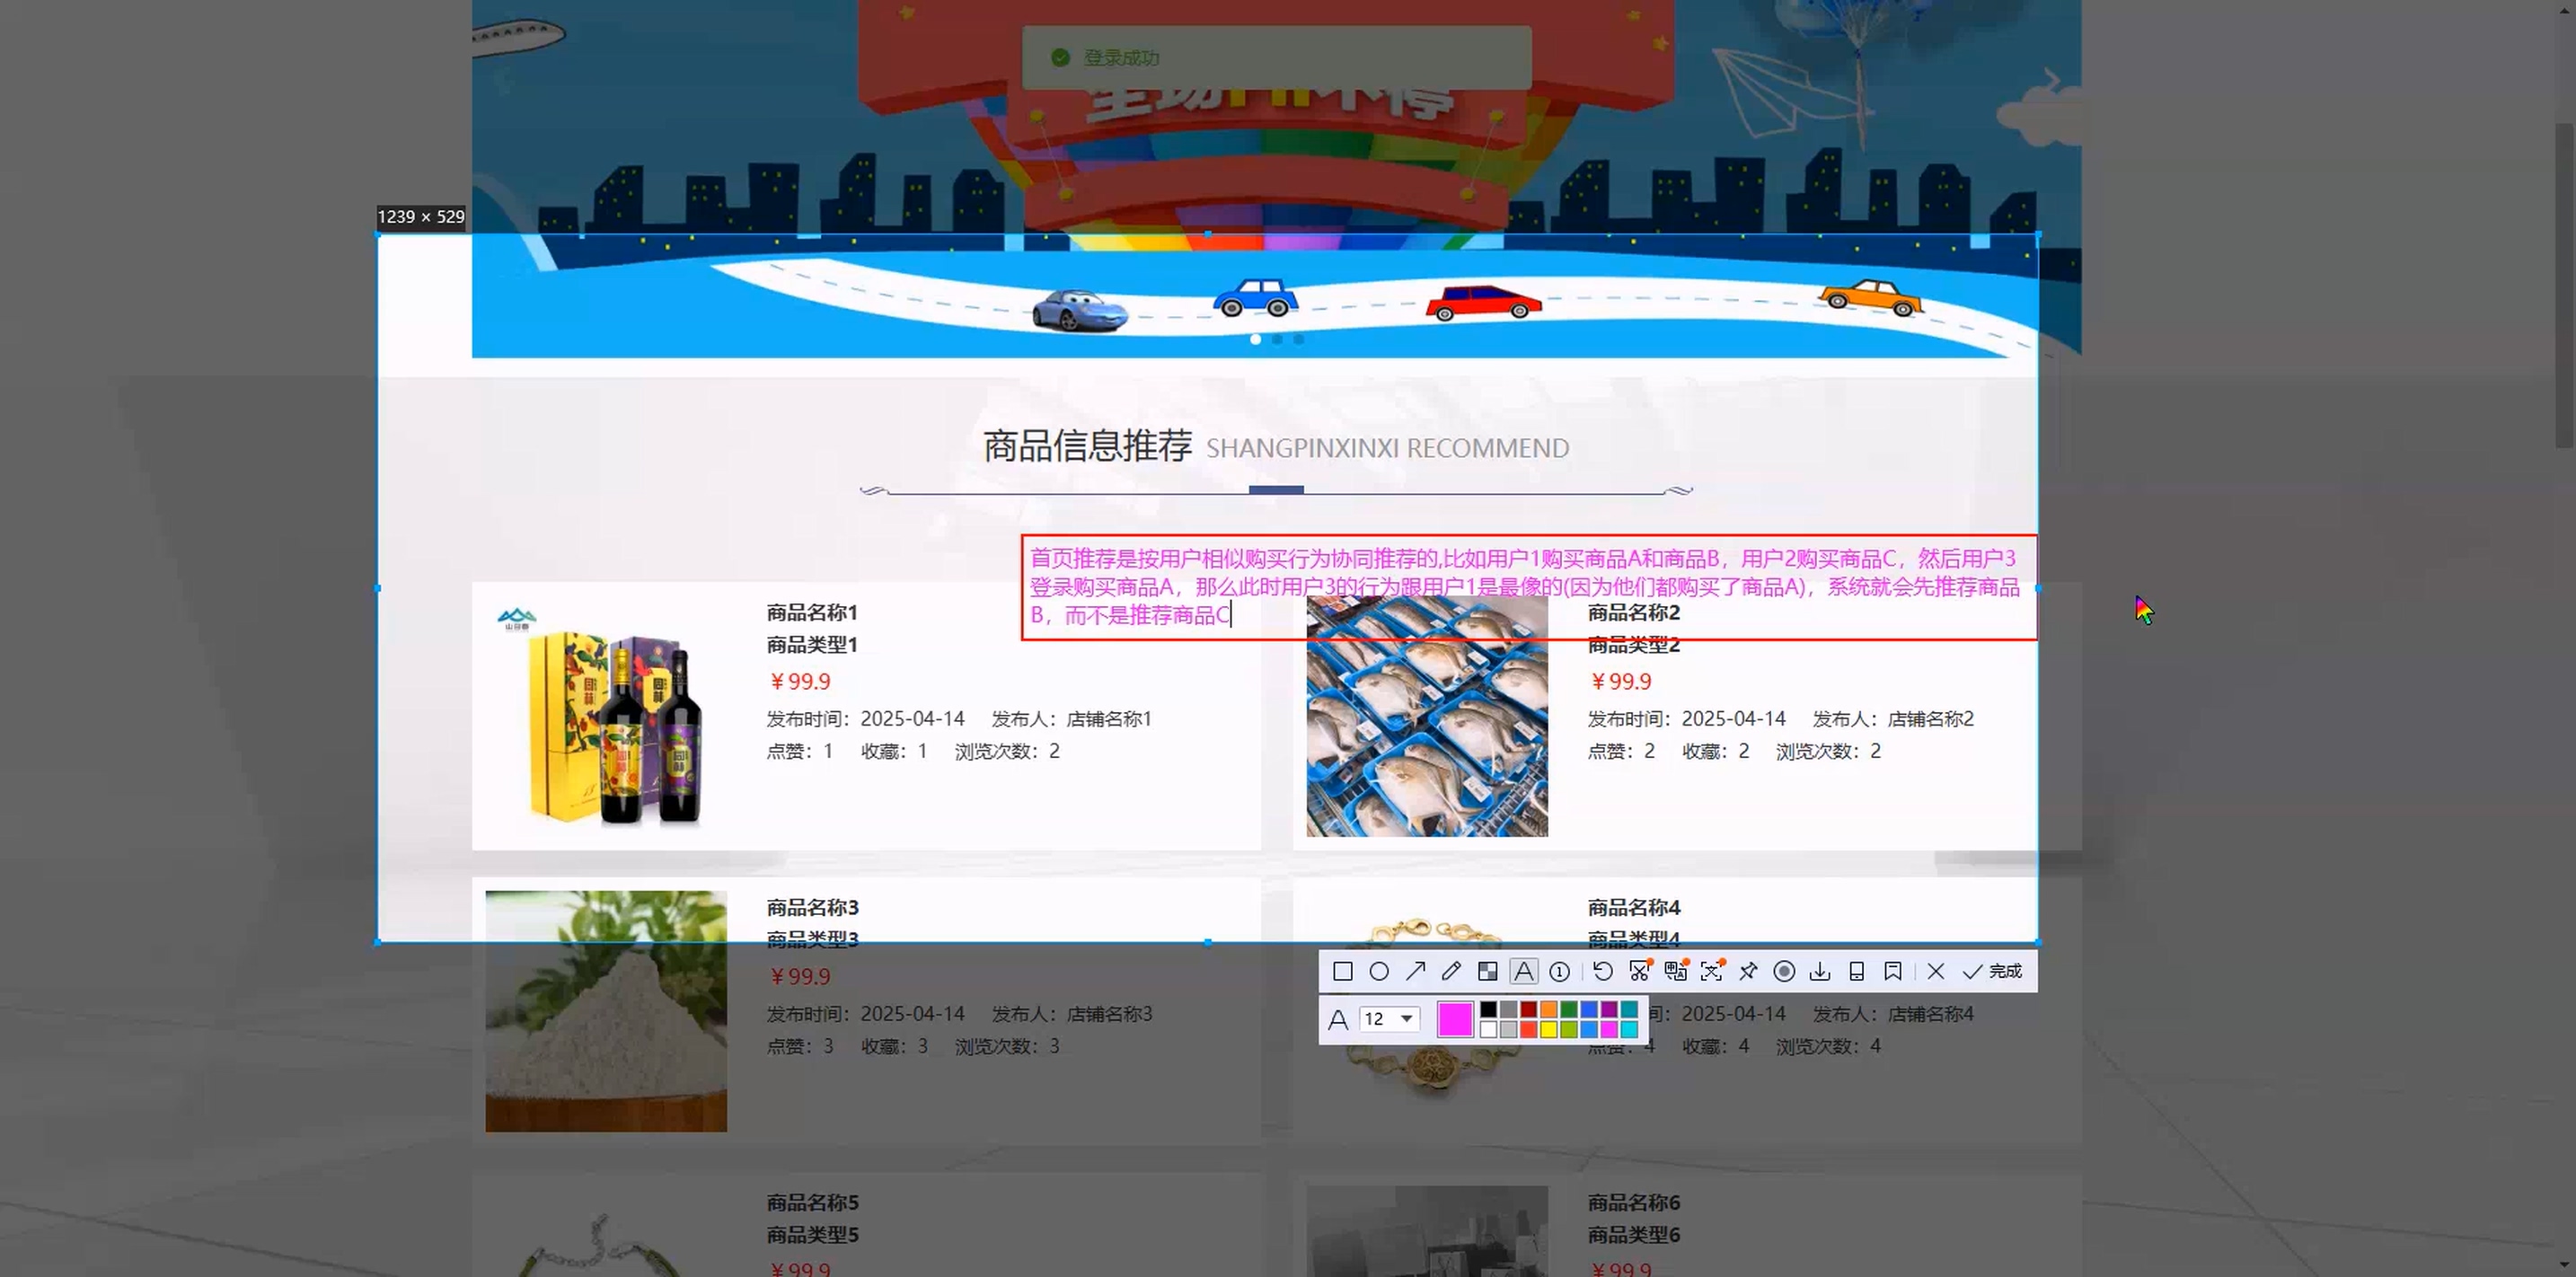The height and width of the screenshot is (1277, 2576).
Task: Pick the yellow color swatch
Action: [1548, 1029]
